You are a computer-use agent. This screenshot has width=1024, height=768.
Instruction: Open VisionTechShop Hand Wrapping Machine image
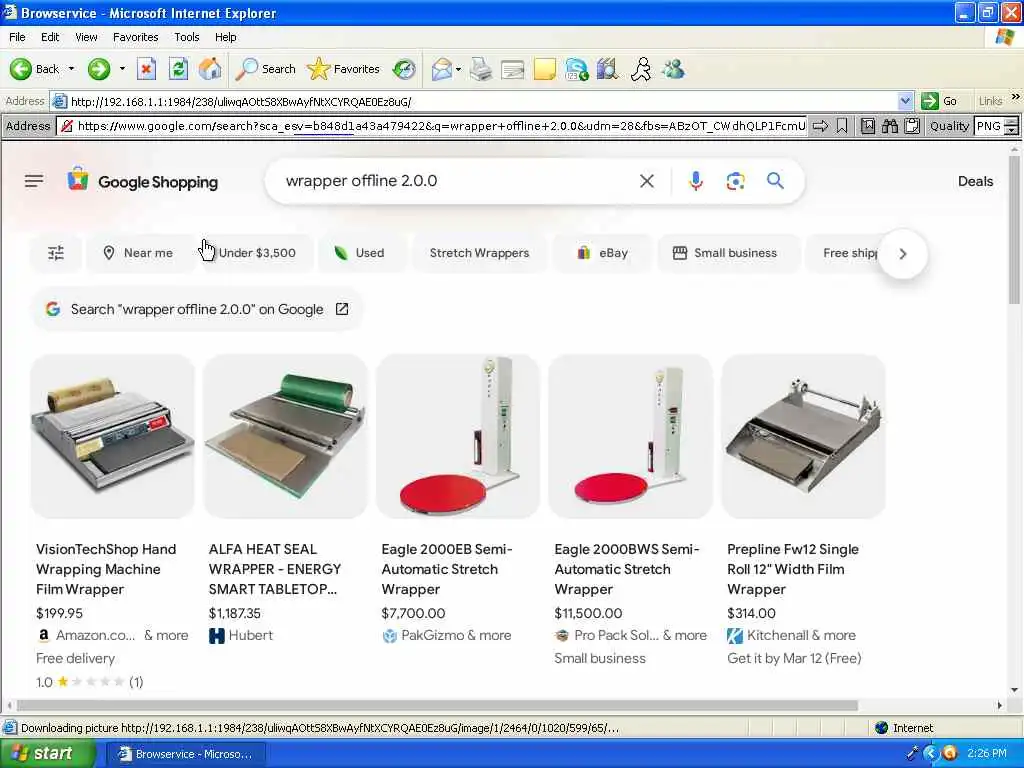[x=112, y=436]
